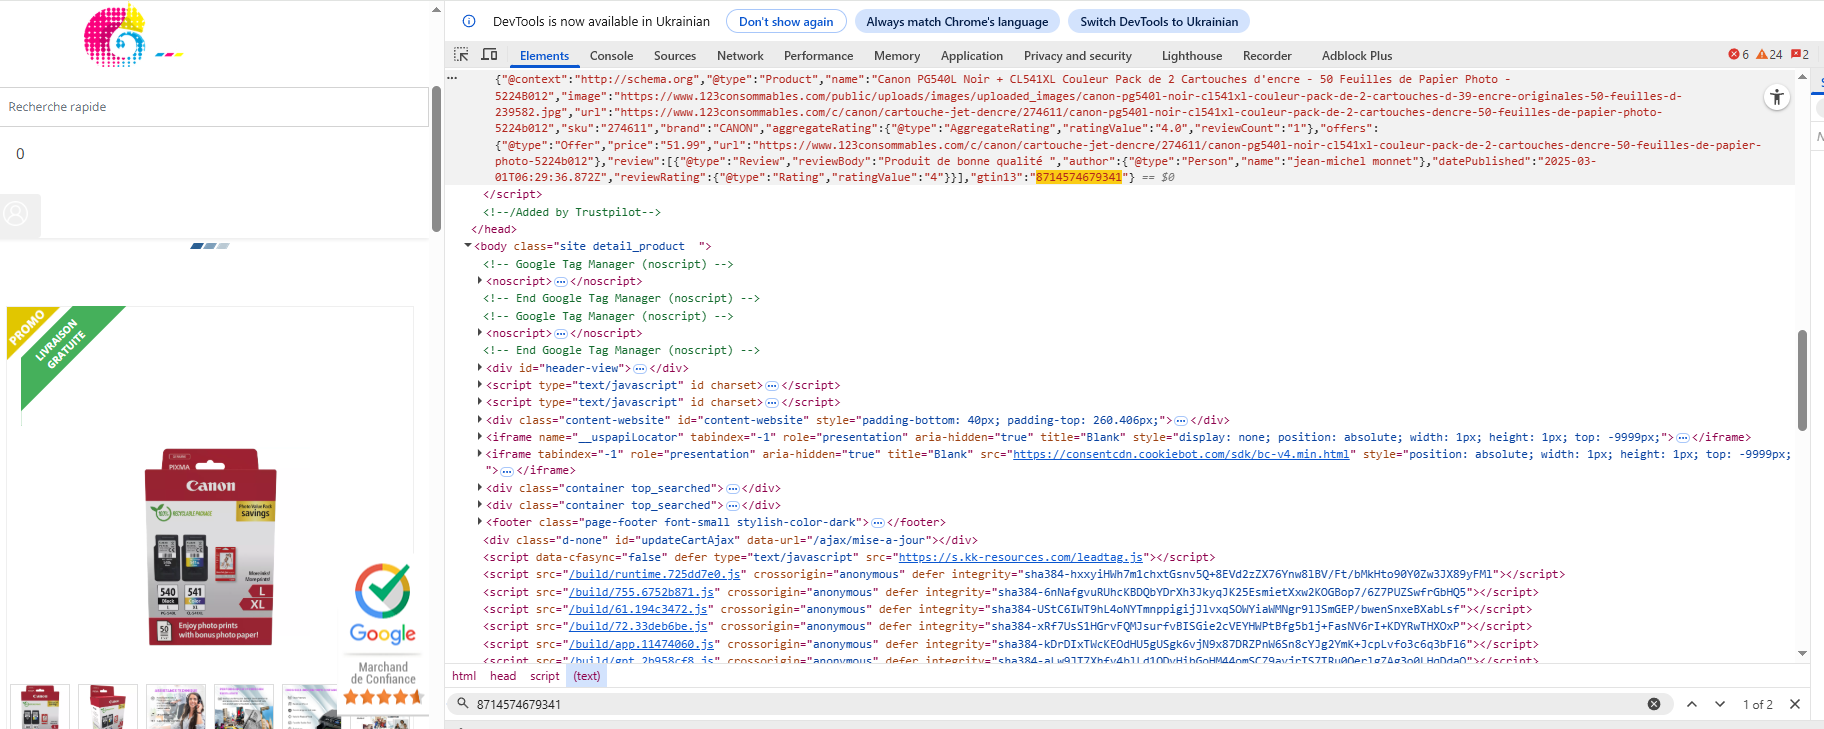
Task: Expand the first noscript node
Action: point(480,281)
